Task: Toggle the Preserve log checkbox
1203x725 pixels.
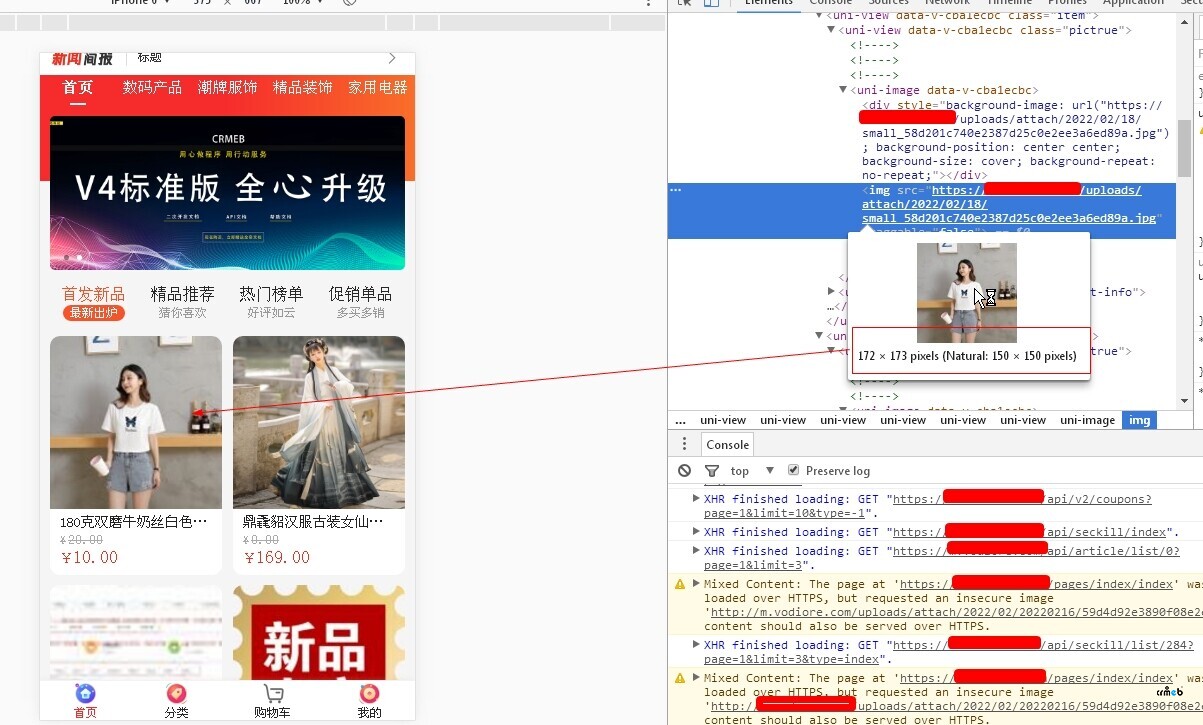Action: coord(794,470)
